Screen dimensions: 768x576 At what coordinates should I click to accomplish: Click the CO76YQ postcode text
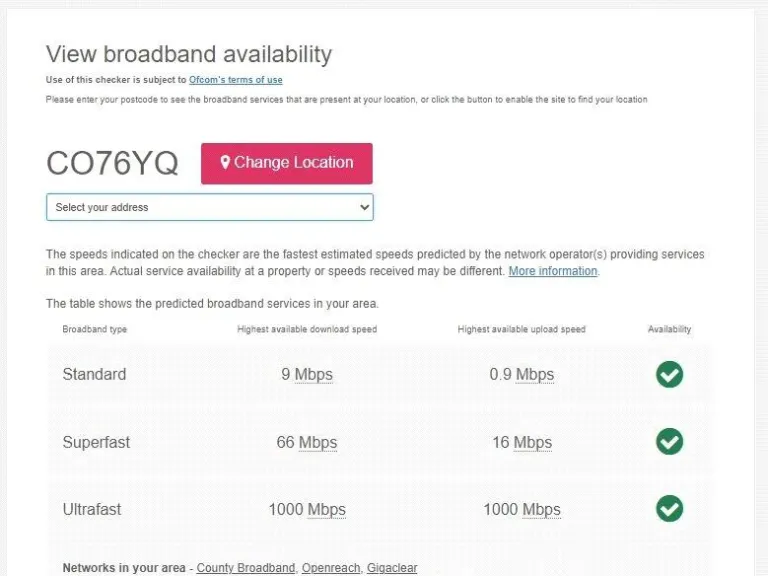[x=112, y=163]
